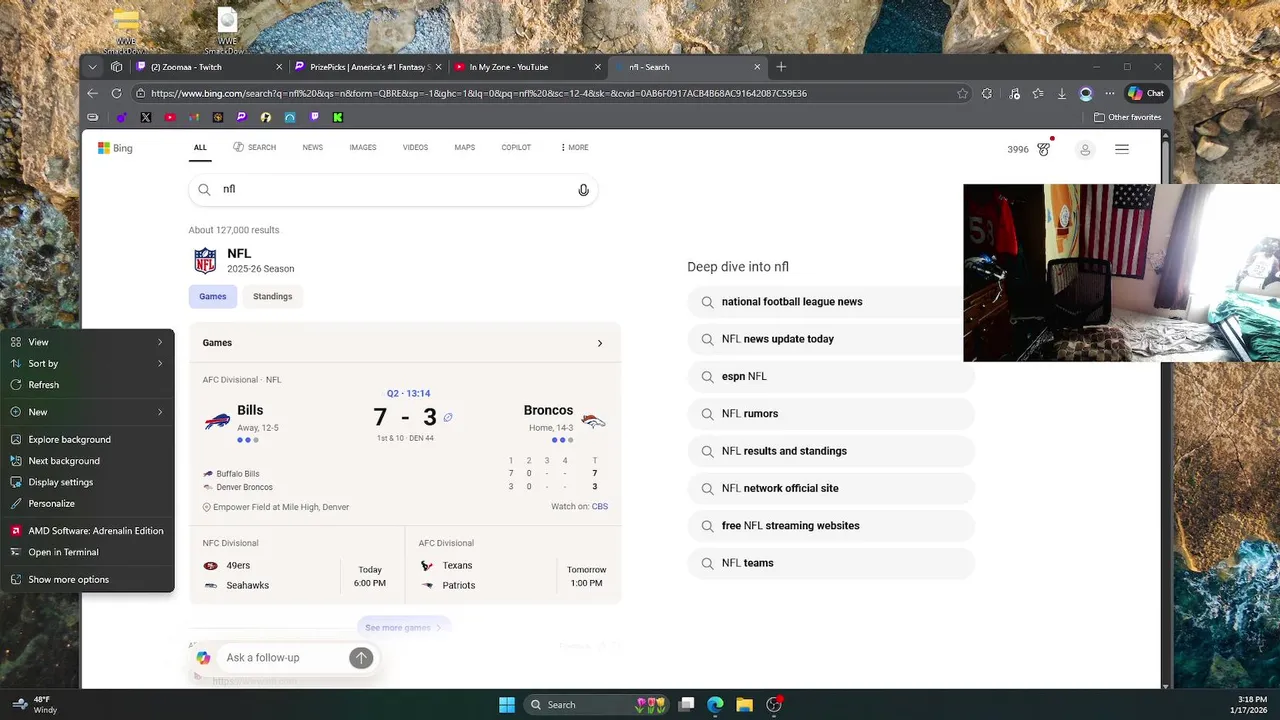Open the Downloads icon in toolbar

click(x=1062, y=93)
